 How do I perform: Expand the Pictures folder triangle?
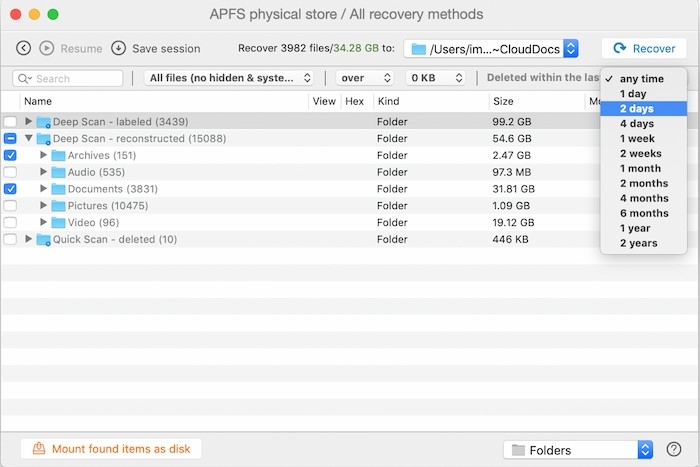pos(43,205)
